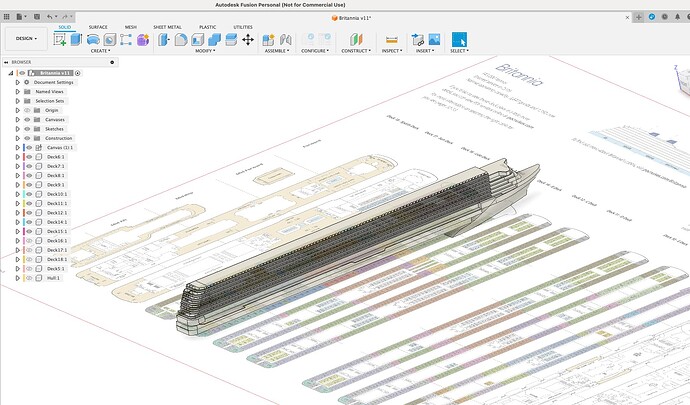The height and width of the screenshot is (405, 690).
Task: Open the Job Status clock icon
Action: (x=664, y=17)
